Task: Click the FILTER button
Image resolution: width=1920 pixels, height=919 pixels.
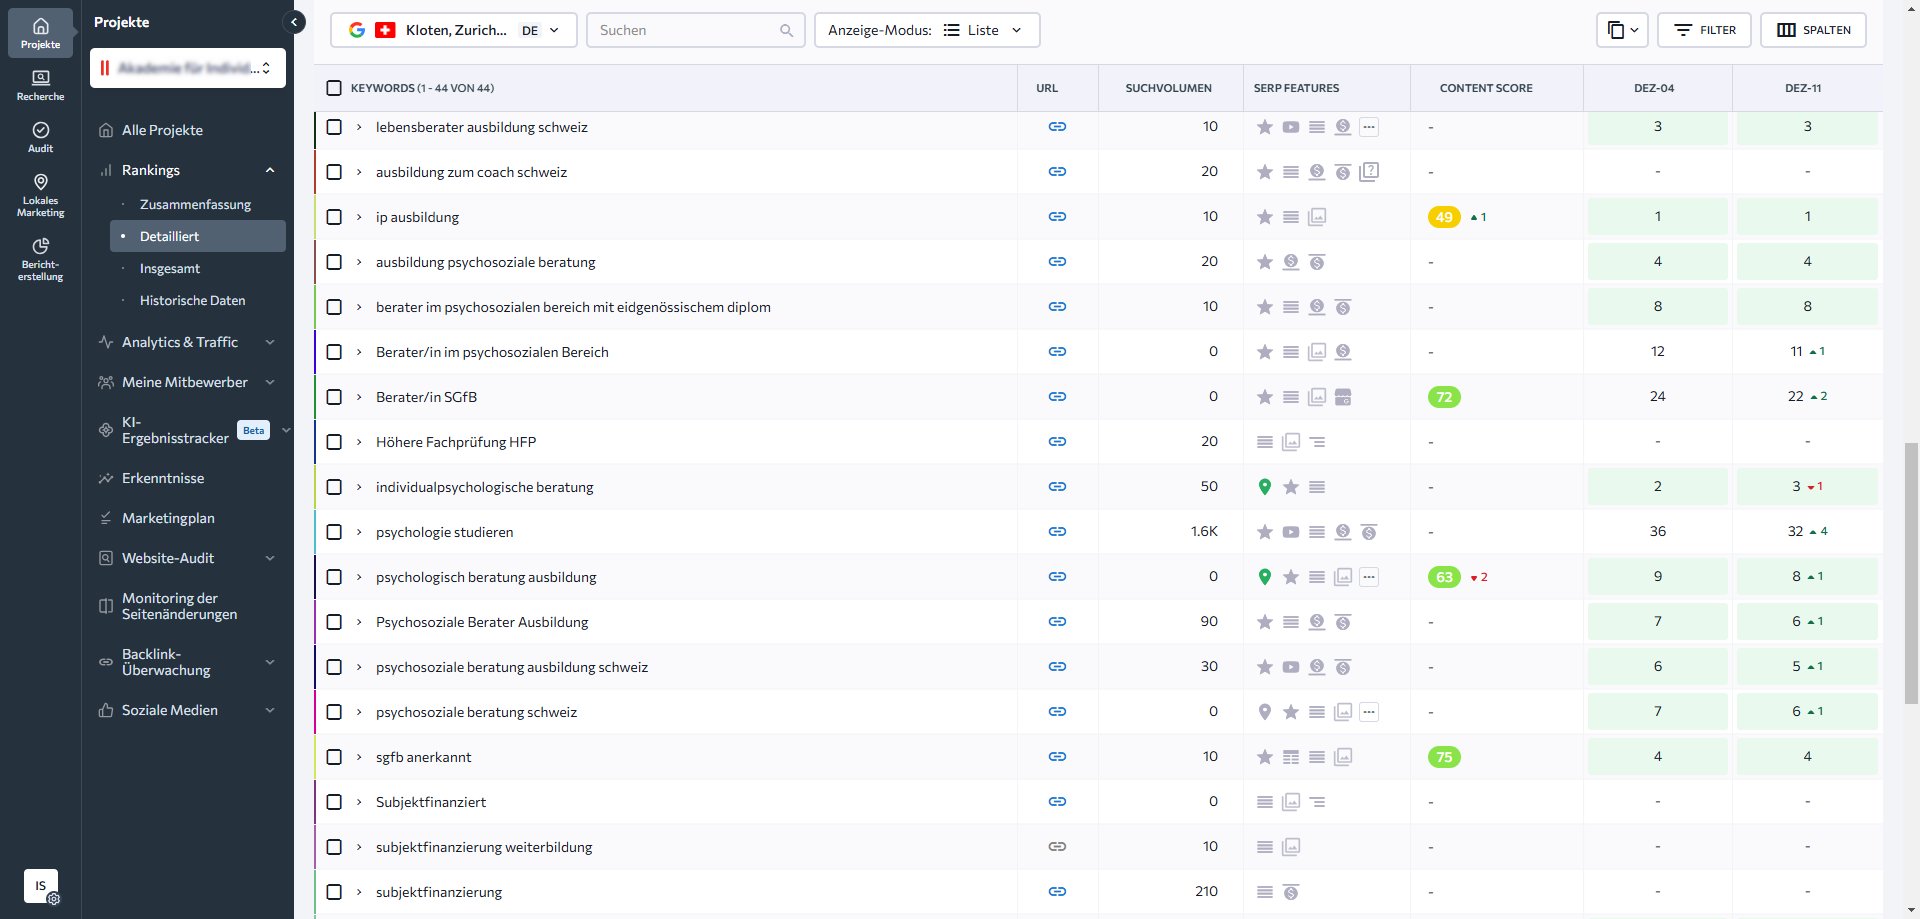Action: tap(1704, 30)
